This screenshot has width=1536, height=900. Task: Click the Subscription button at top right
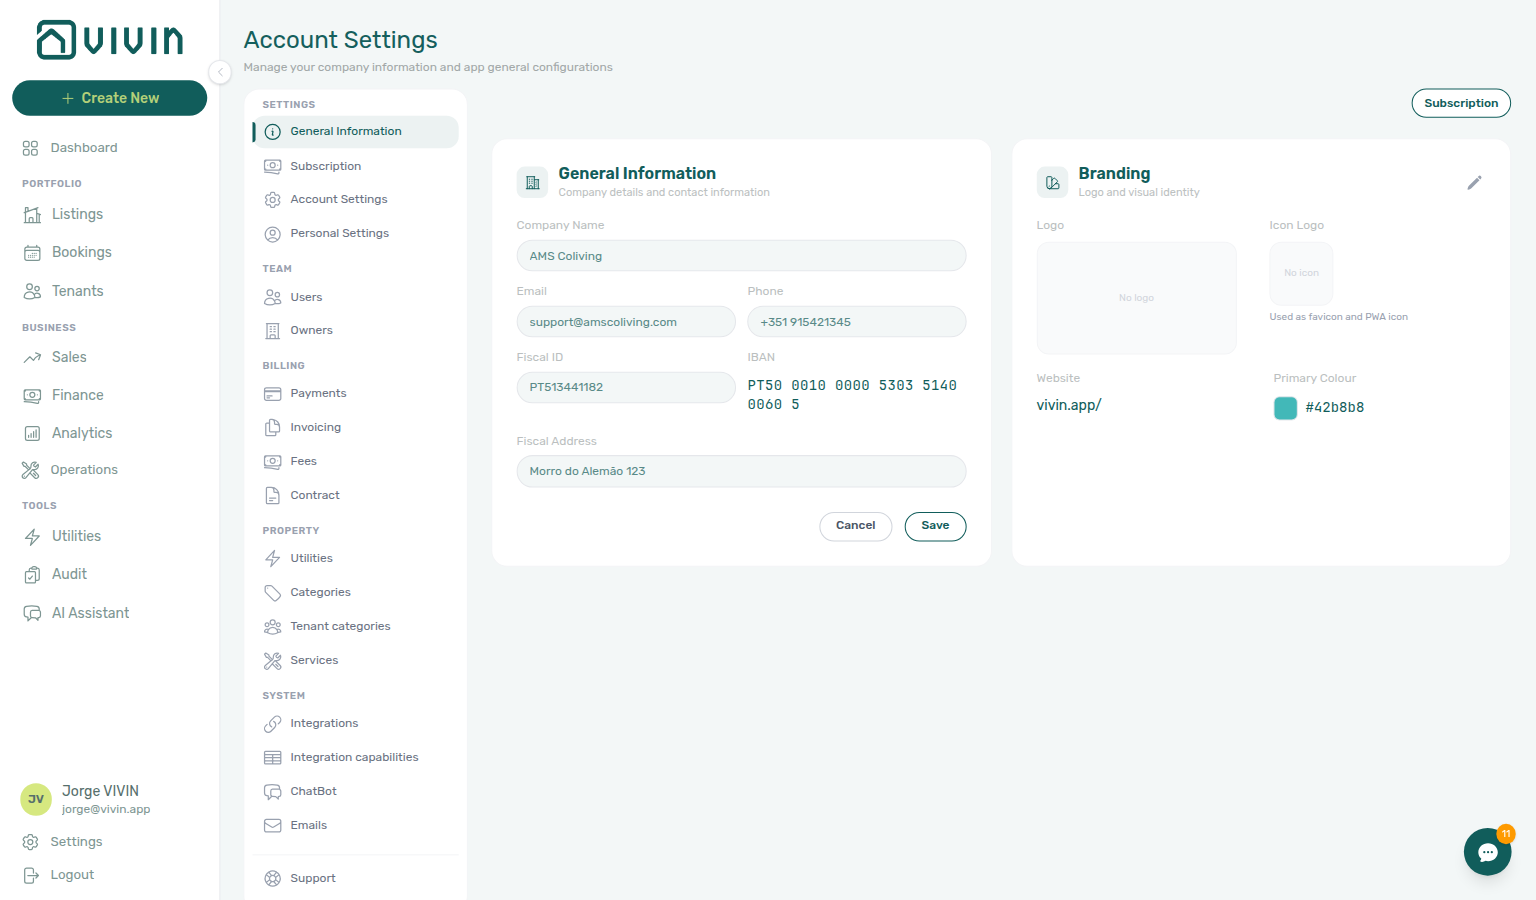[x=1461, y=103]
